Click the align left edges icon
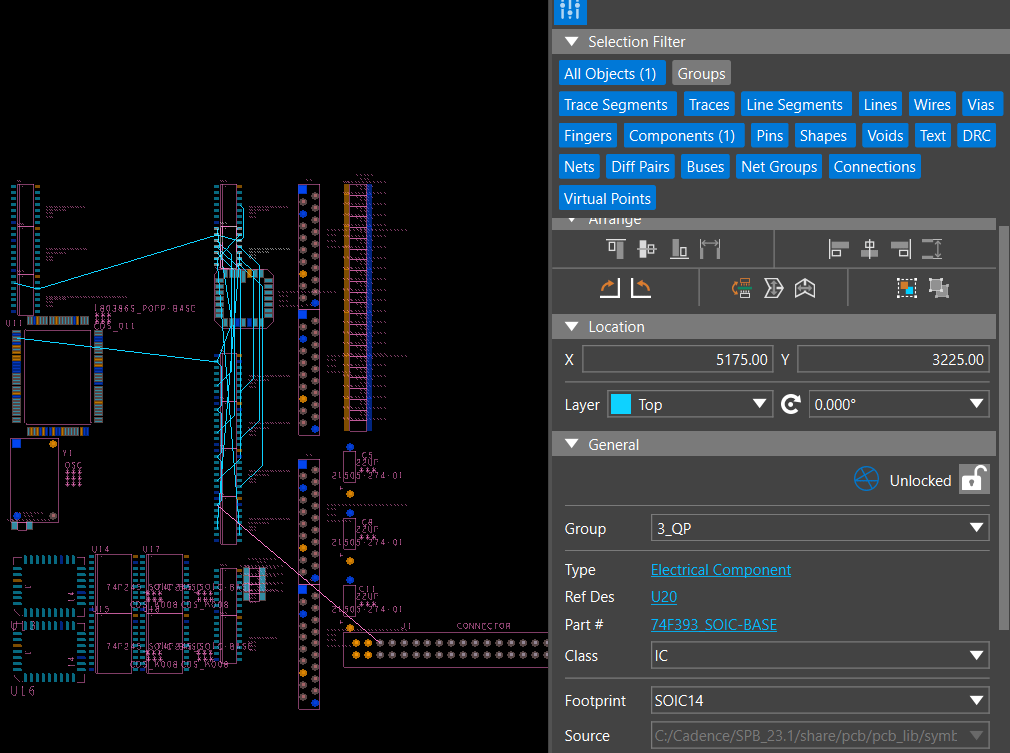 point(839,249)
